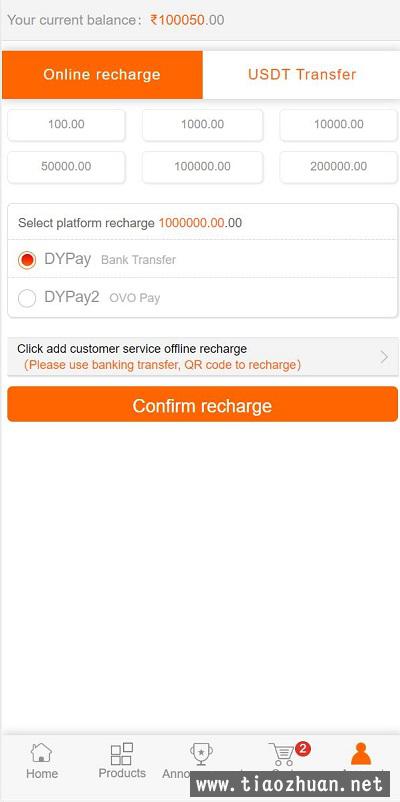400x802 pixels.
Task: Select DYPay Bank Transfer radio button
Action: 27,260
